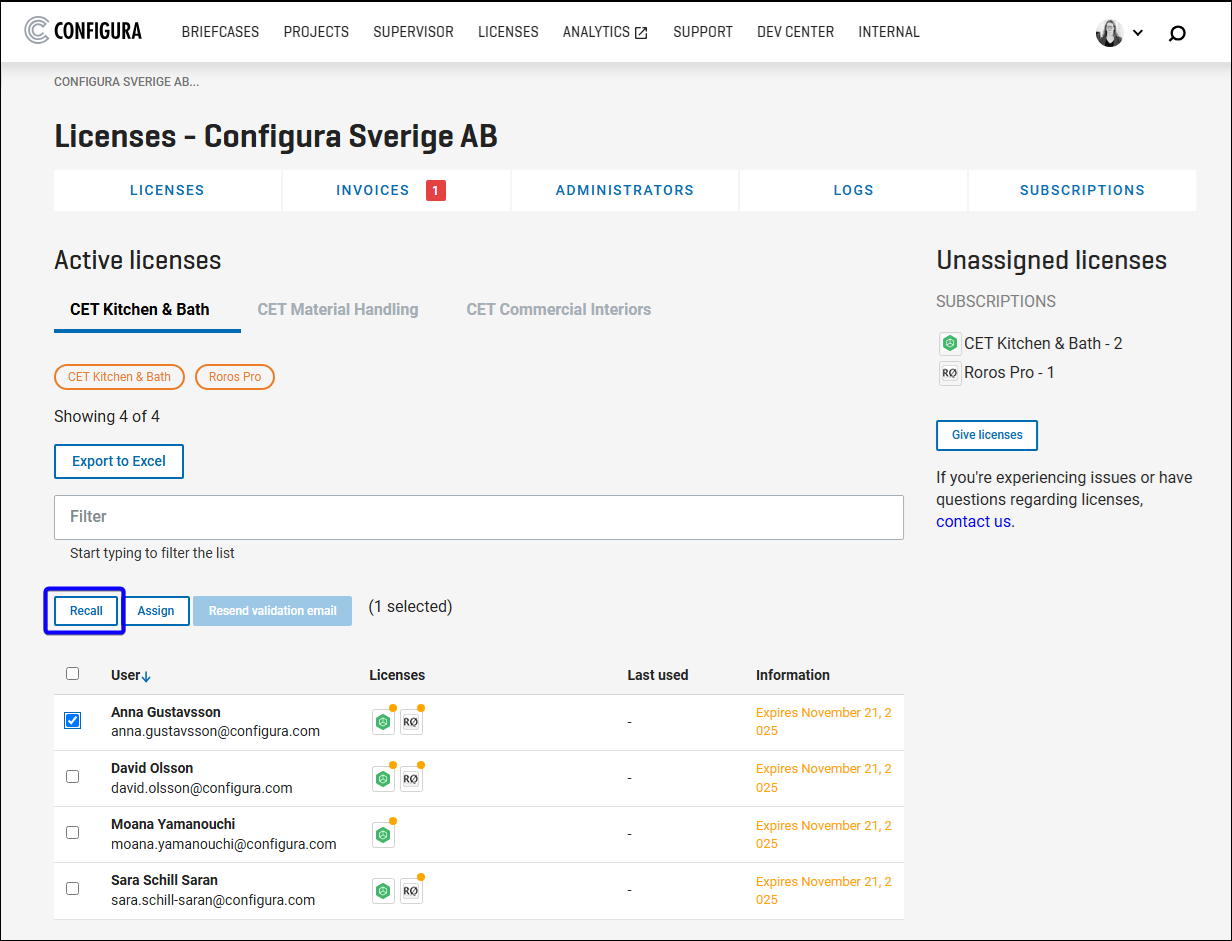Click Sara Schill Saran's CET Kitchen & Bath license icon
The height and width of the screenshot is (941, 1232).
(x=383, y=890)
